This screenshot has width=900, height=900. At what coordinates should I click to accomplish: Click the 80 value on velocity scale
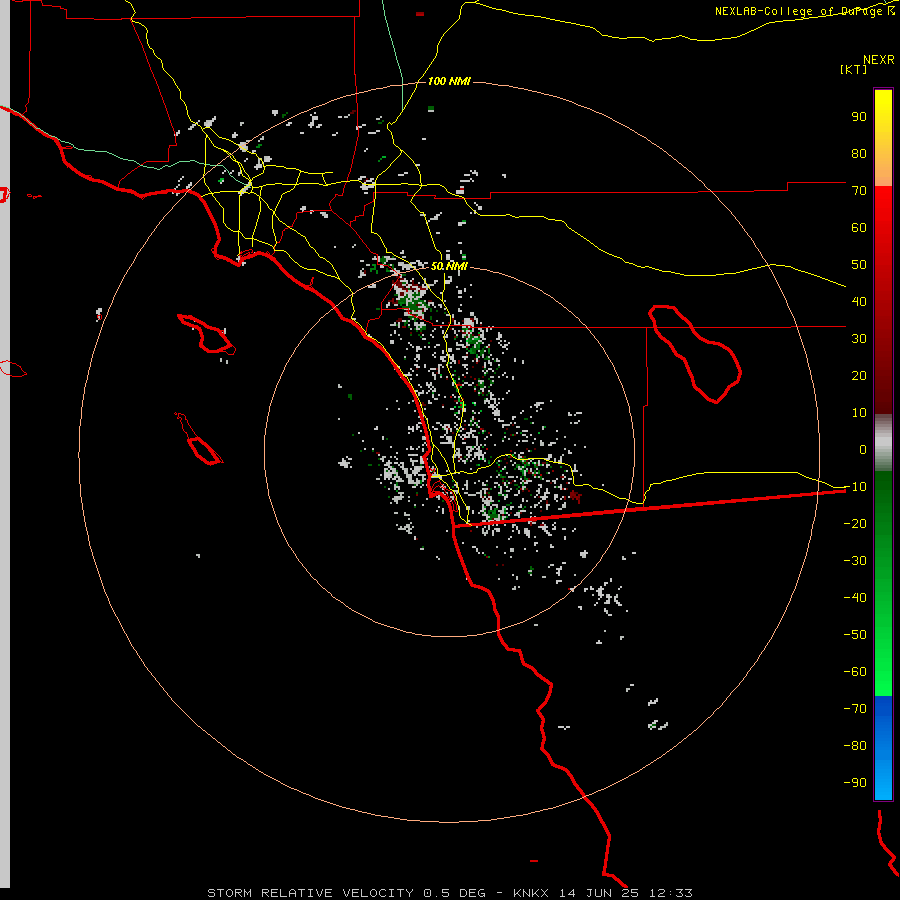pyautogui.click(x=859, y=153)
